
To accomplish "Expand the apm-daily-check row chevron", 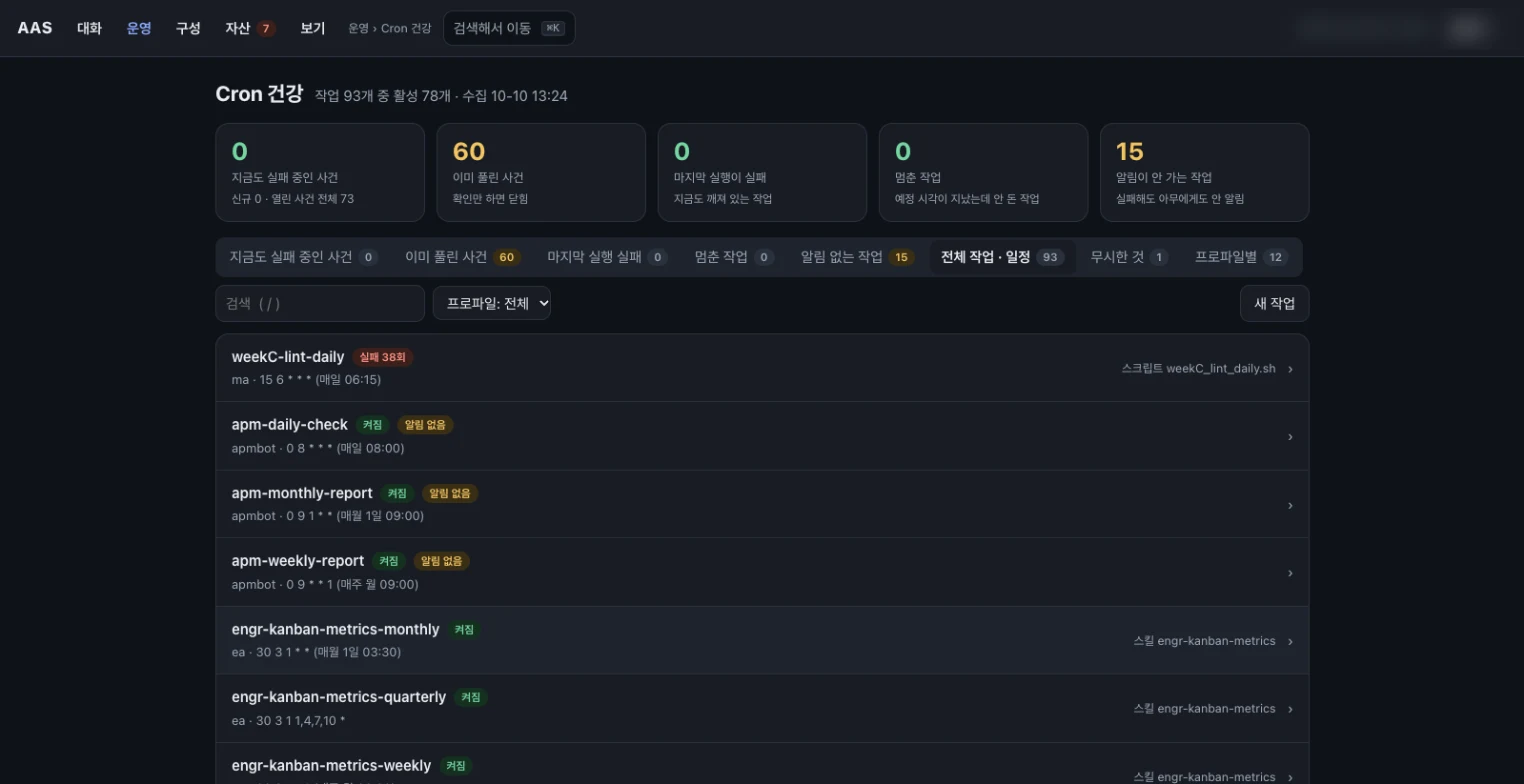I will point(1290,437).
